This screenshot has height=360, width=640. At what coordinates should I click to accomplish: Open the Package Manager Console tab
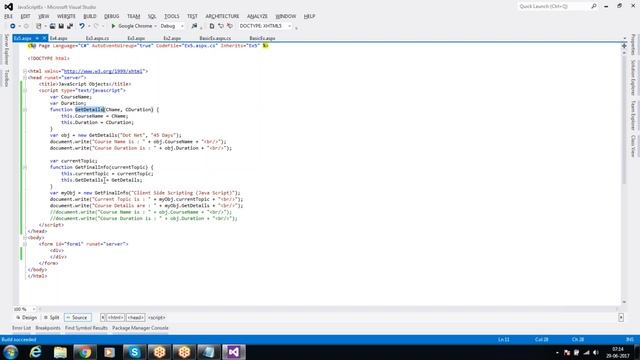140,328
